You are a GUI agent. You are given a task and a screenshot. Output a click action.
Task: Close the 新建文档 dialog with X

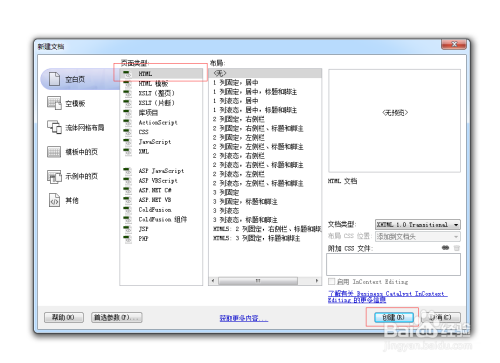(x=454, y=44)
